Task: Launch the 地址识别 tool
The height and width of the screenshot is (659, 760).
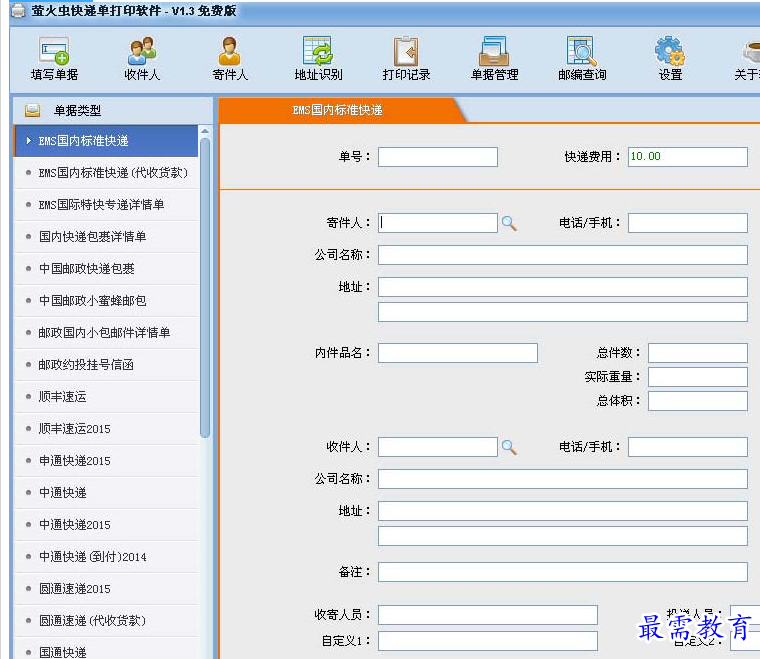Action: point(318,58)
